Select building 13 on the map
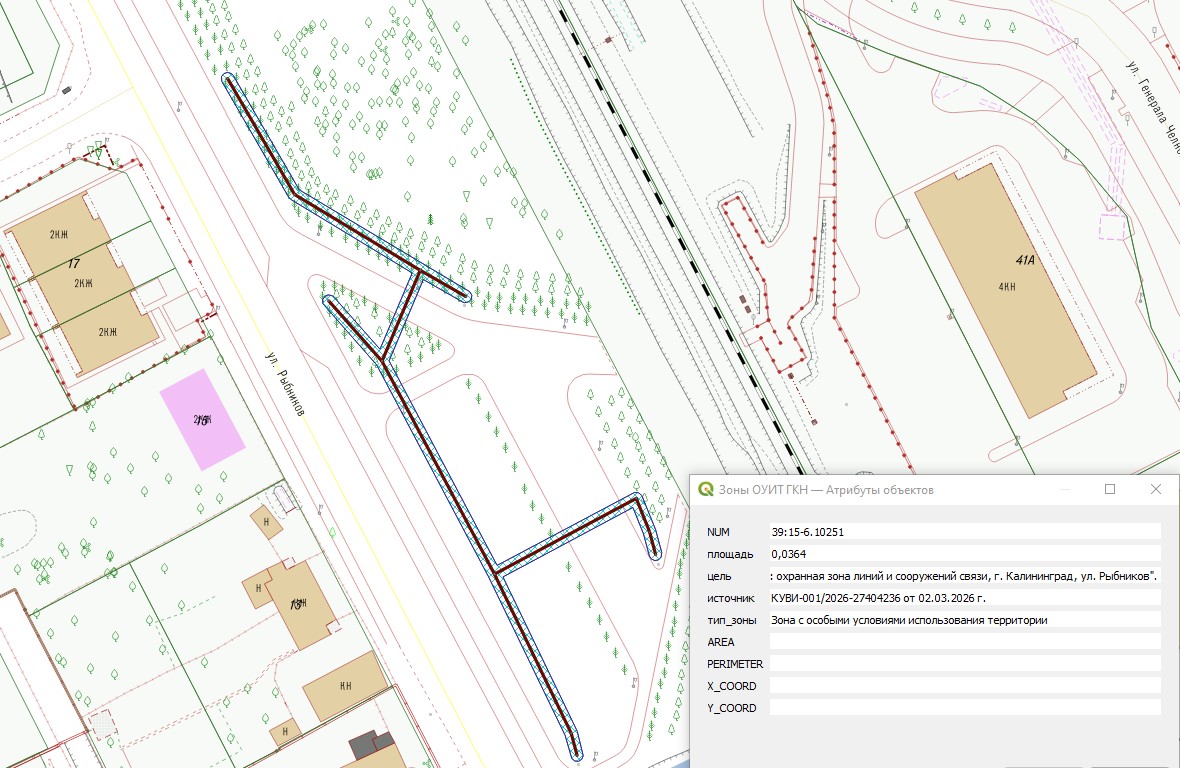The image size is (1180, 768). coord(295,602)
